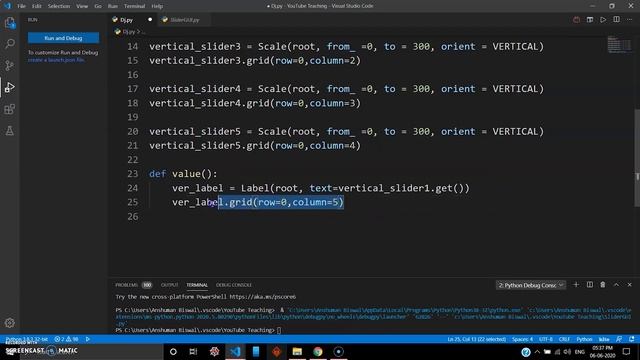Click the 'def value():' code line
This screenshot has width=640, height=360.
coord(183,174)
